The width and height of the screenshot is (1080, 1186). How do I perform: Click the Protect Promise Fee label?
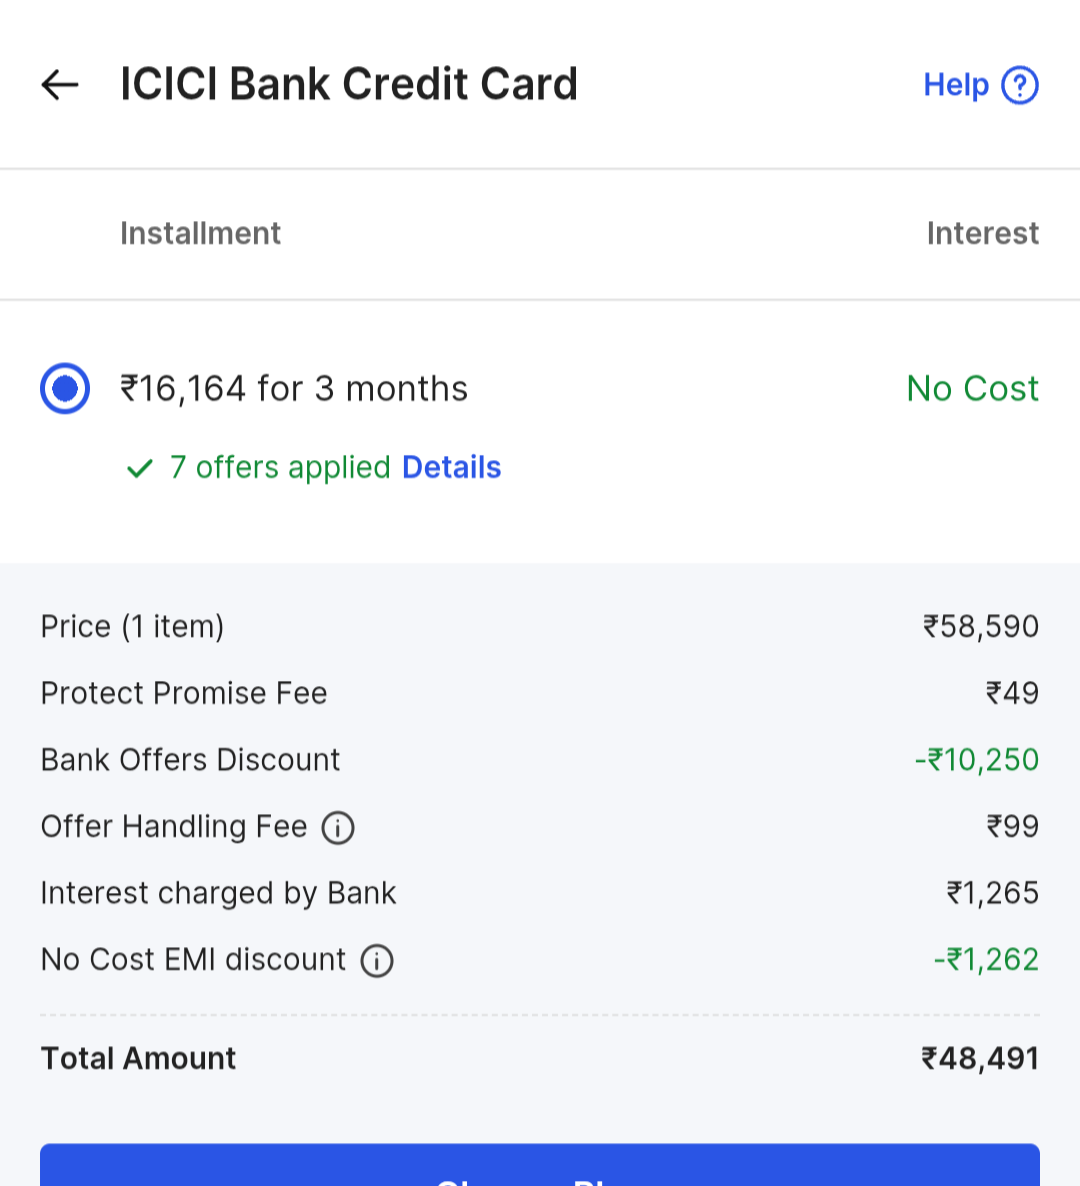pyautogui.click(x=184, y=693)
